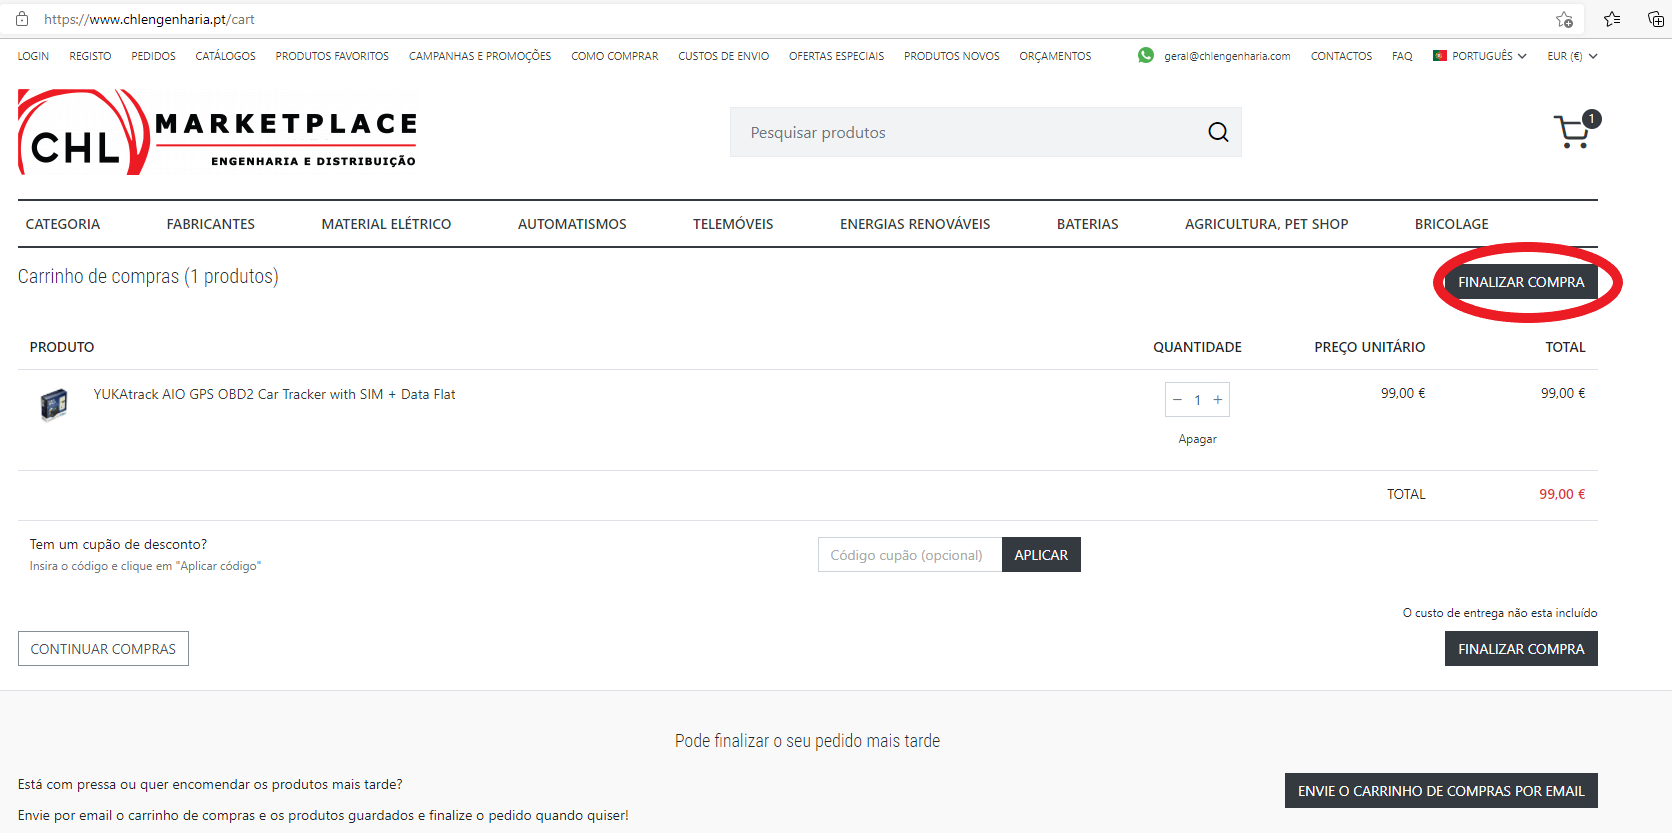Screen dimensions: 1672x833
Task: Open the Português language dropdown
Action: pyautogui.click(x=1480, y=56)
